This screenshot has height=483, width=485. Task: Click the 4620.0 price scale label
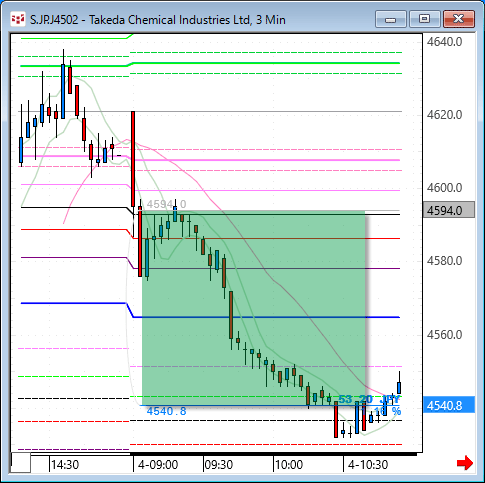point(444,115)
